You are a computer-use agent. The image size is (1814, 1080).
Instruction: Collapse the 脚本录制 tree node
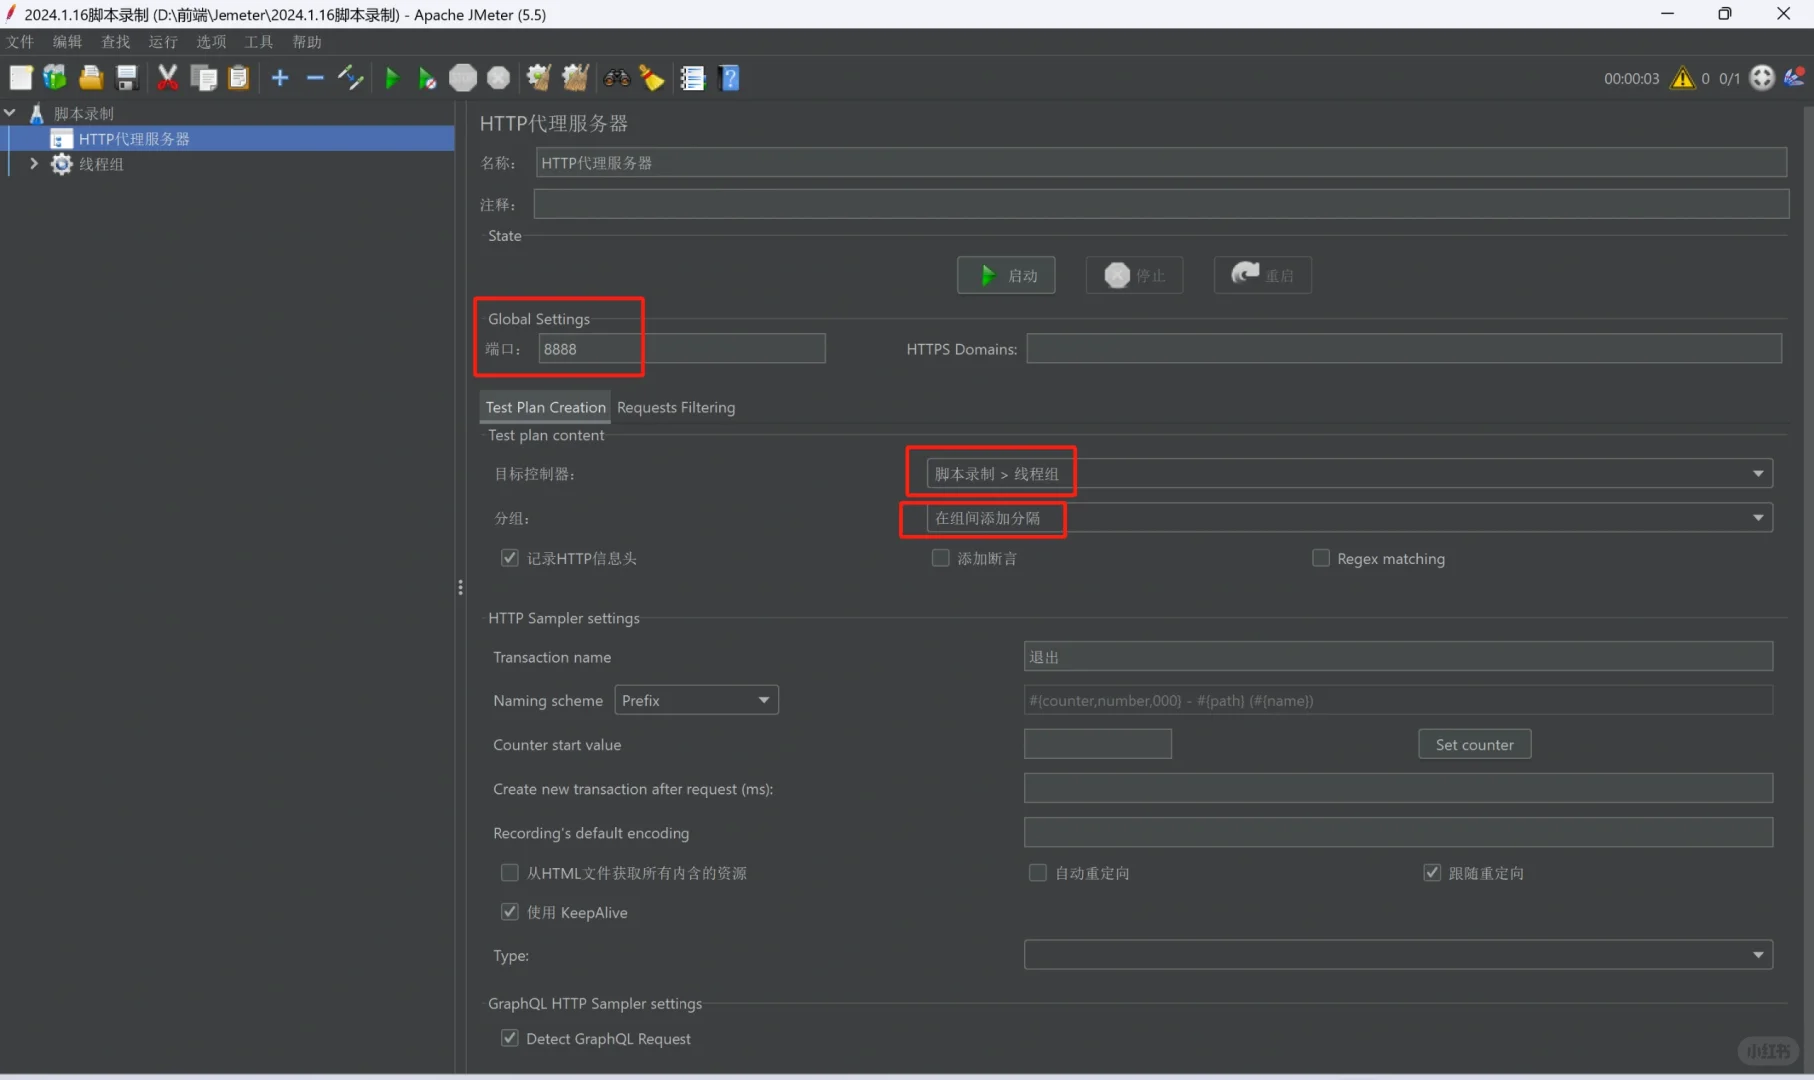point(10,113)
